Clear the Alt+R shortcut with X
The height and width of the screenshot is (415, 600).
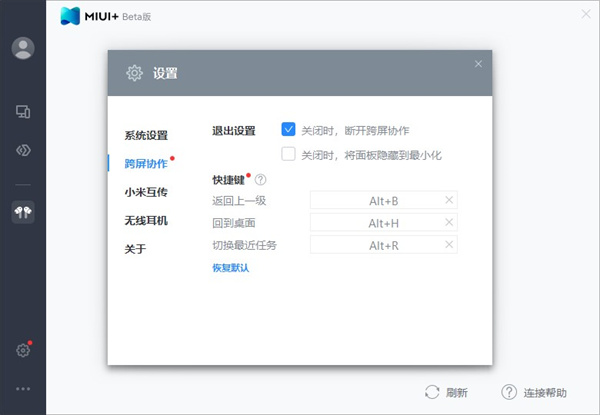point(449,244)
